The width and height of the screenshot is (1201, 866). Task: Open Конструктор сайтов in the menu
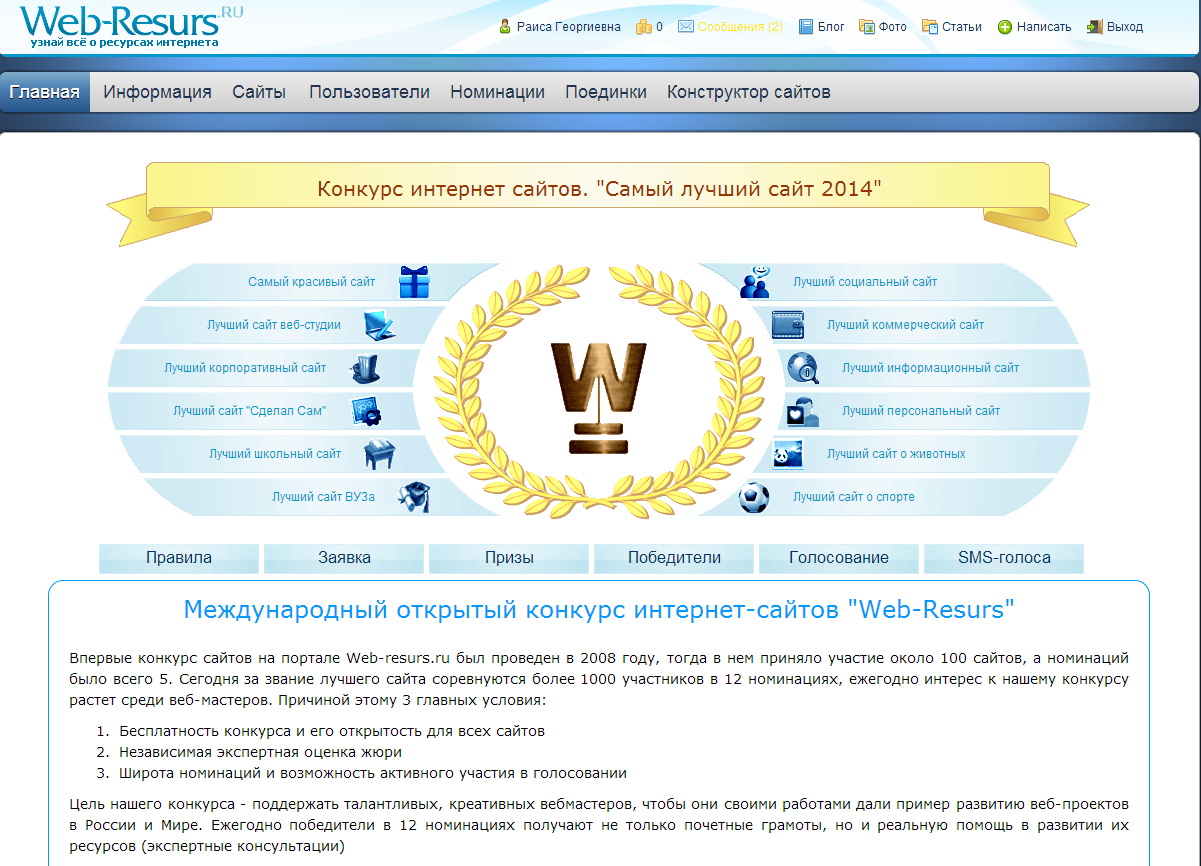click(749, 92)
